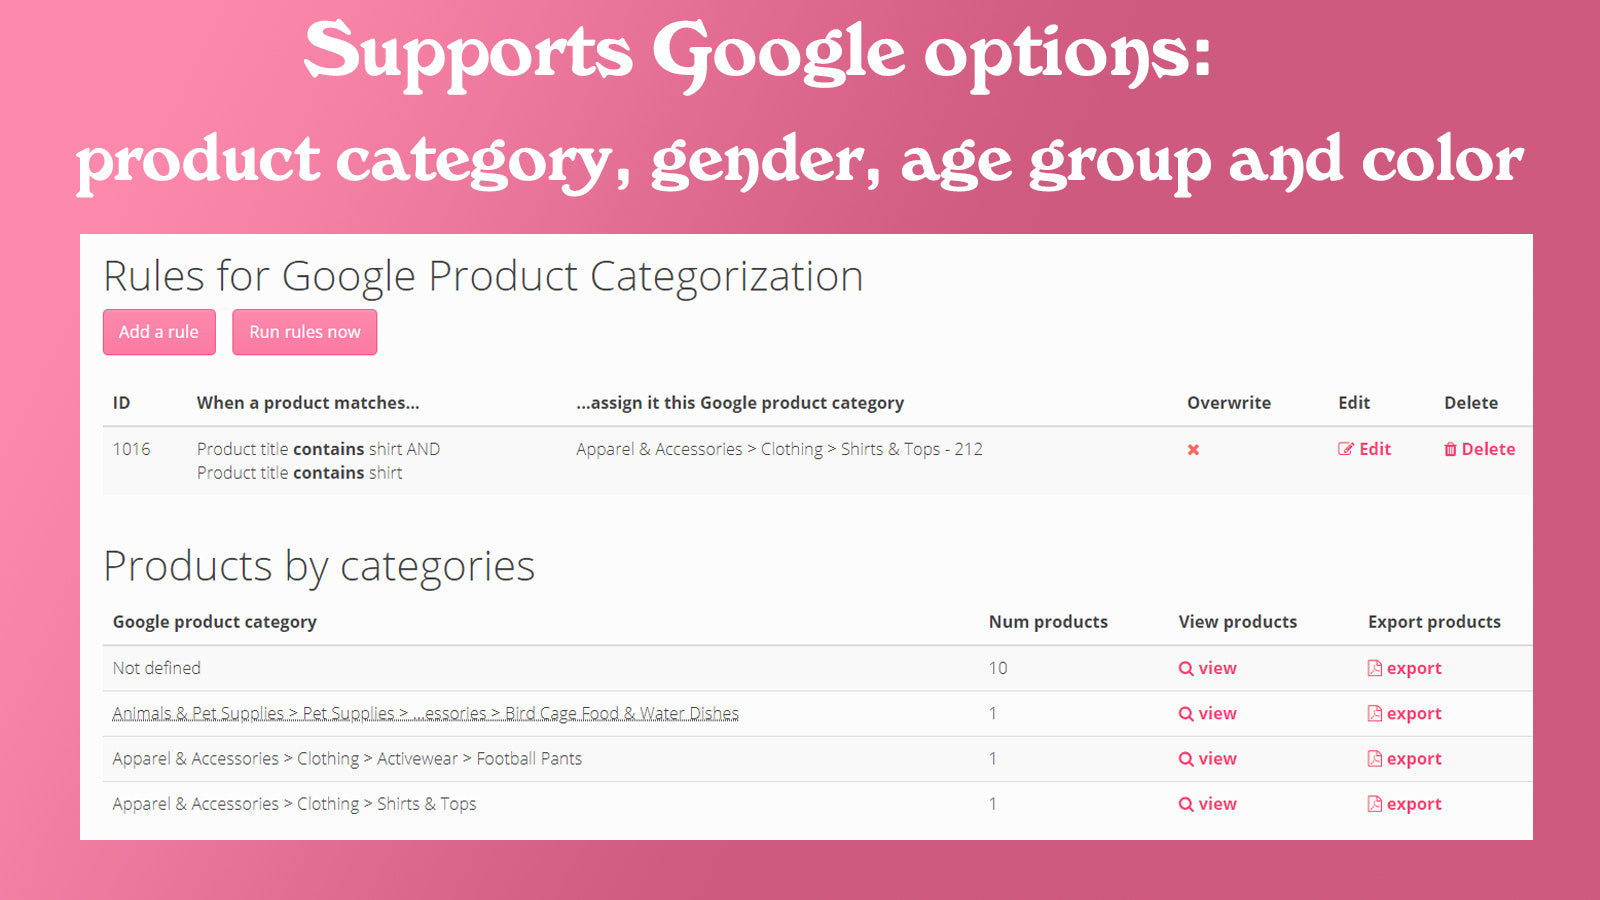Open the Animals & Pet Supplies category link
Screen dimensions: 1600x900
(425, 713)
